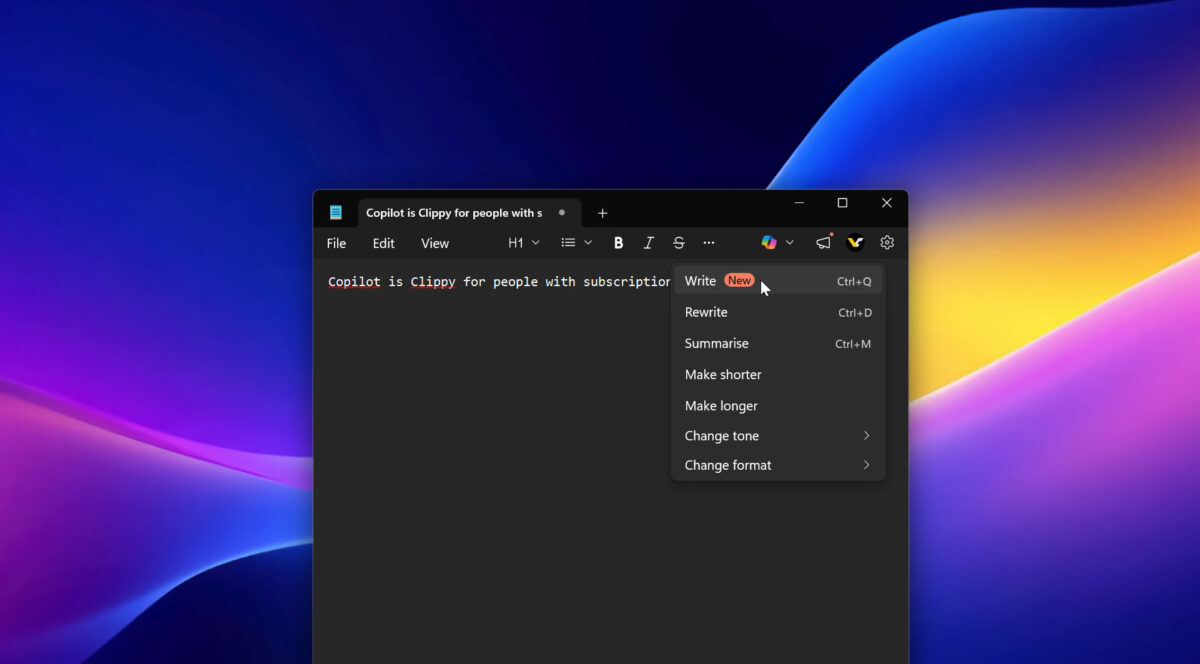1200x664 pixels.
Task: Close the Notepad window
Action: (886, 203)
